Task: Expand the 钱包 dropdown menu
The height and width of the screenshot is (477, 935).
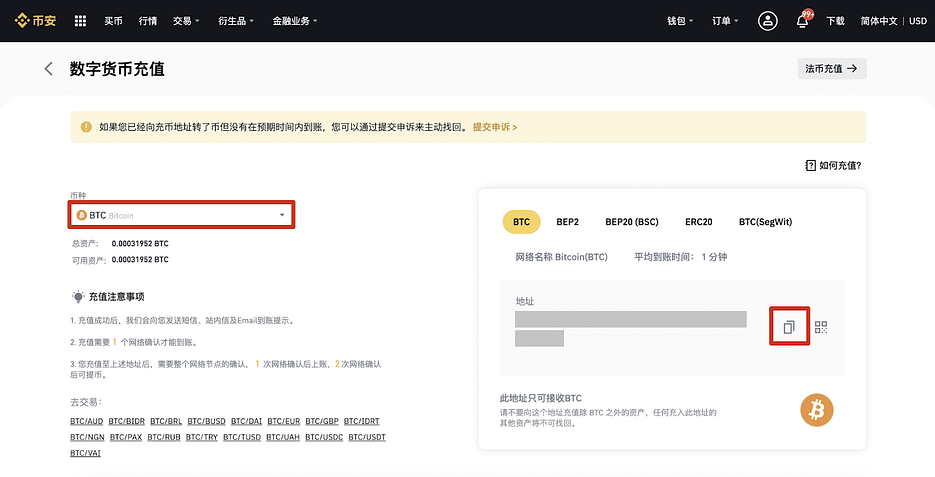Action: point(680,21)
